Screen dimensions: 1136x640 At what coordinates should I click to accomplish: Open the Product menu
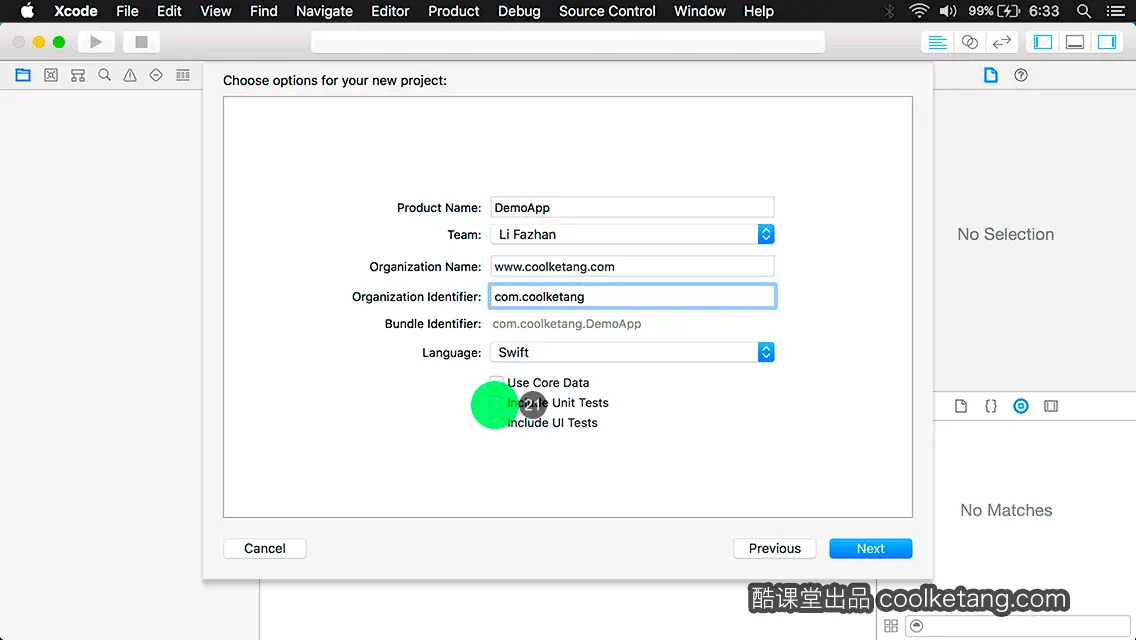pos(454,11)
